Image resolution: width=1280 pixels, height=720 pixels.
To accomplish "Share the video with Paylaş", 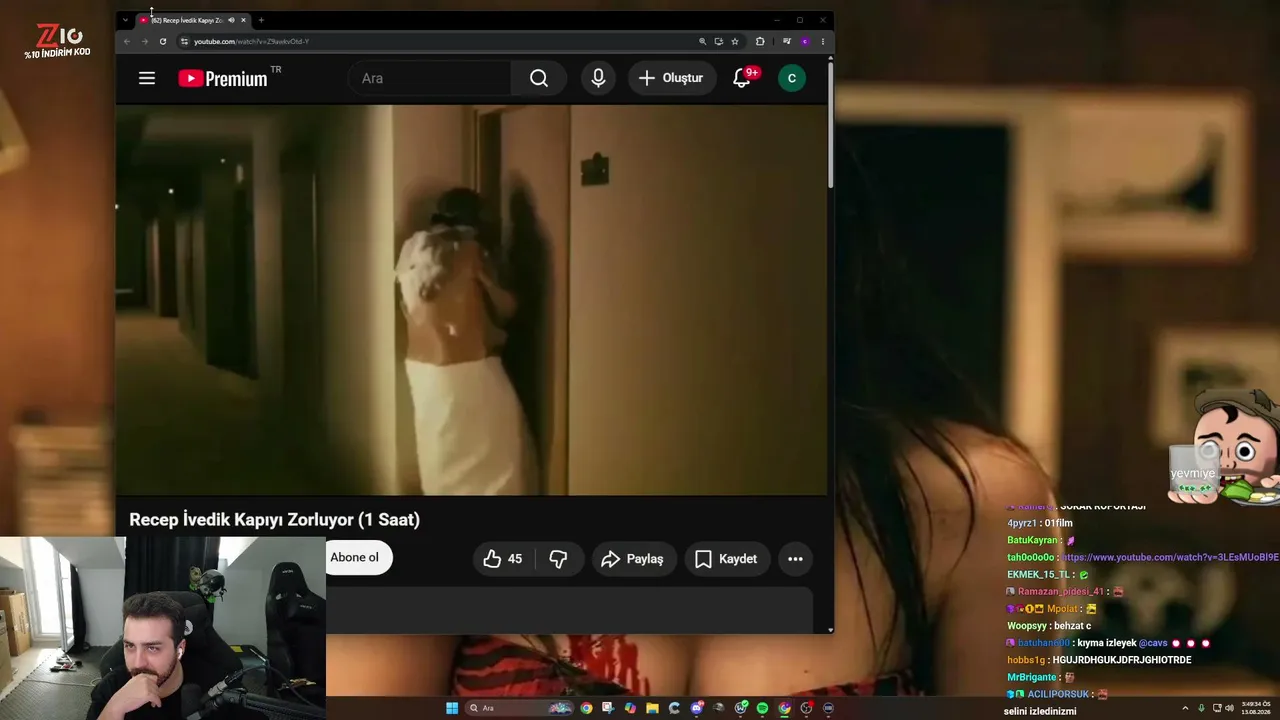I will [x=634, y=559].
